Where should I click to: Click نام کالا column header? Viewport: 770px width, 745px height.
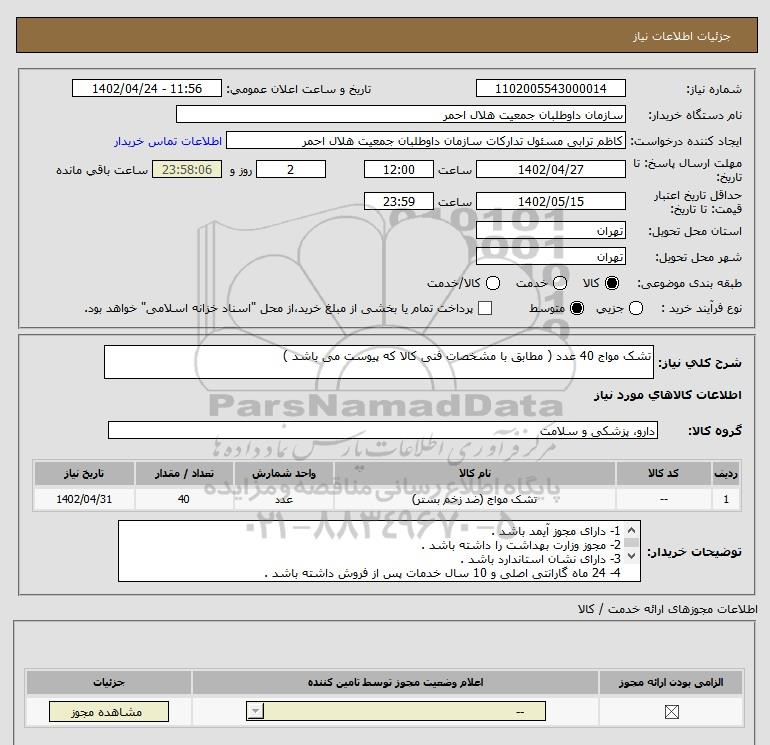coord(474,473)
